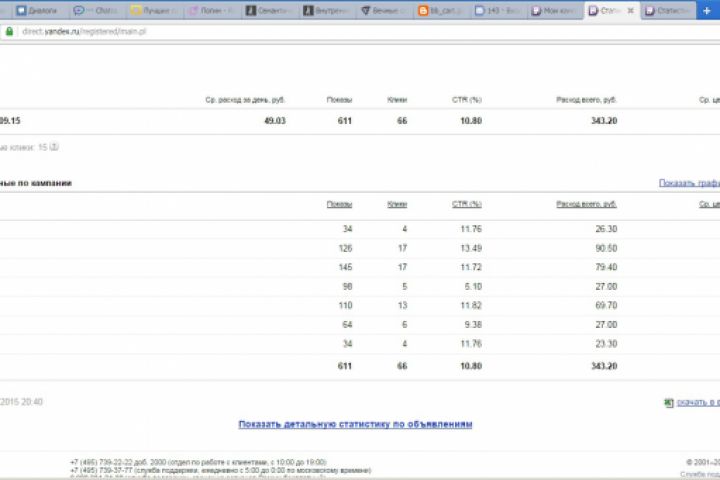Click the green padlock icon in address bar
720x480 pixels.
point(9,31)
